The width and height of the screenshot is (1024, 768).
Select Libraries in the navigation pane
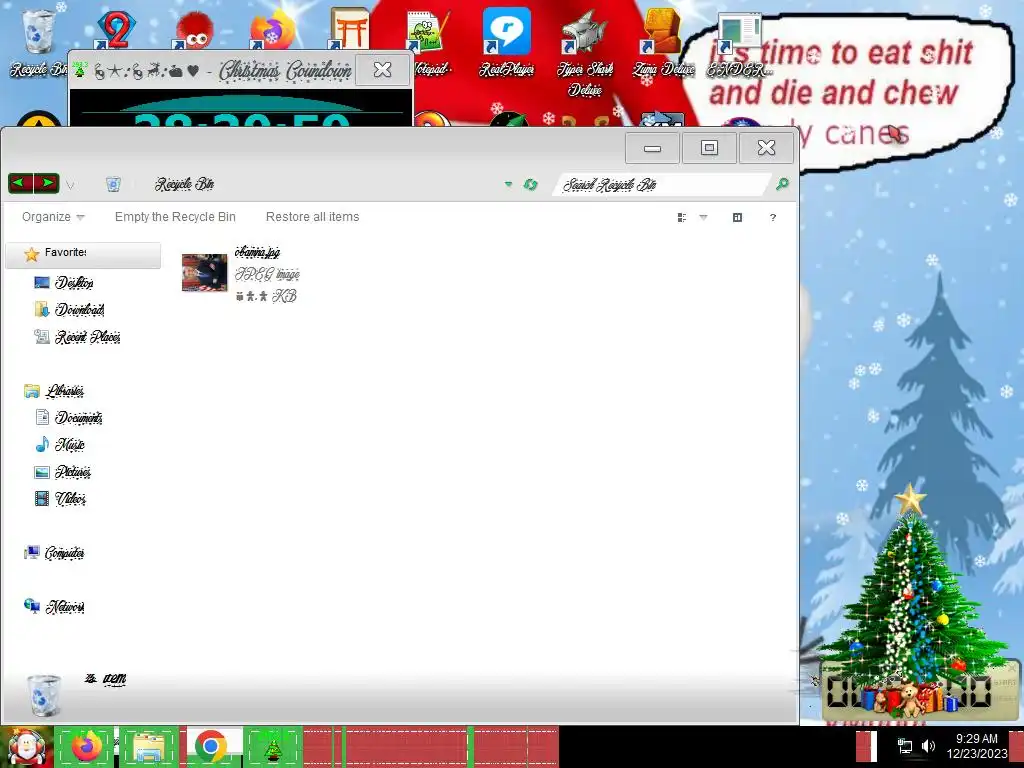[x=54, y=391]
